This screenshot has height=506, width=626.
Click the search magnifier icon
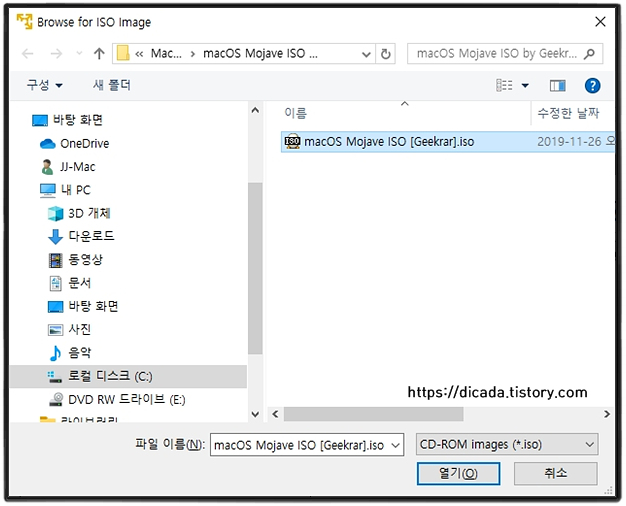(x=589, y=54)
